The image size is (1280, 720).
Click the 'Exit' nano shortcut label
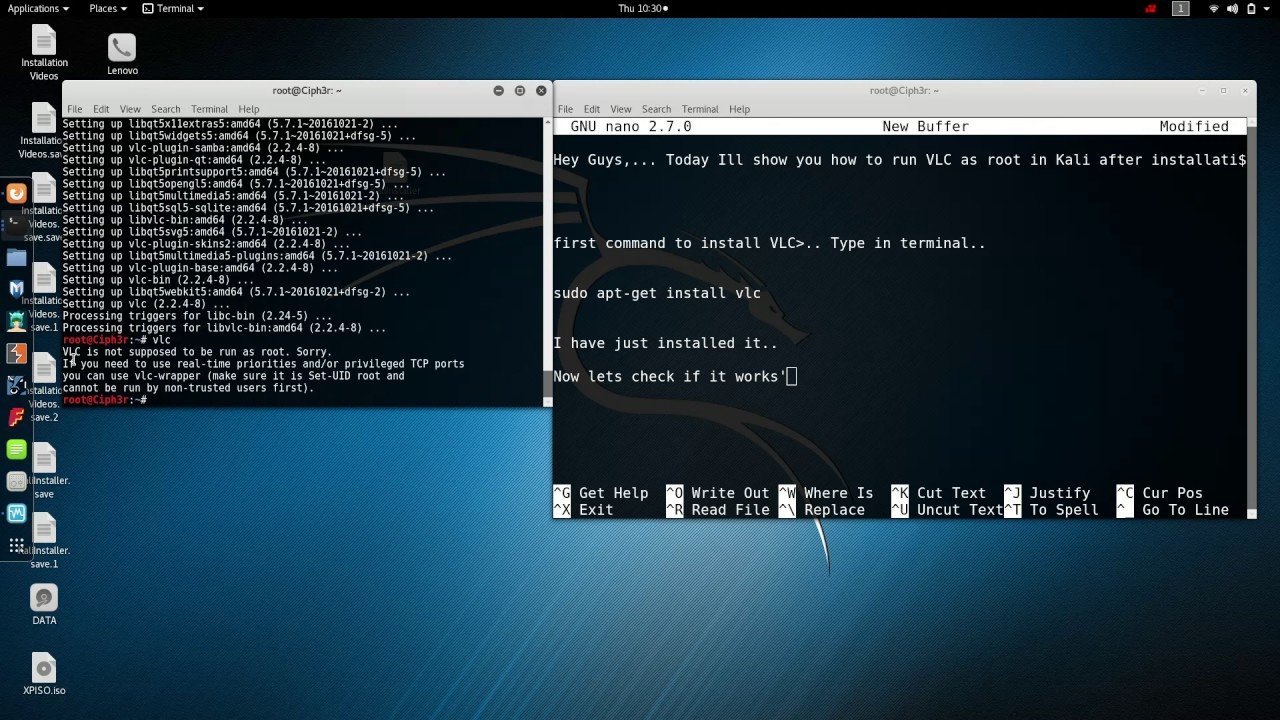(596, 510)
